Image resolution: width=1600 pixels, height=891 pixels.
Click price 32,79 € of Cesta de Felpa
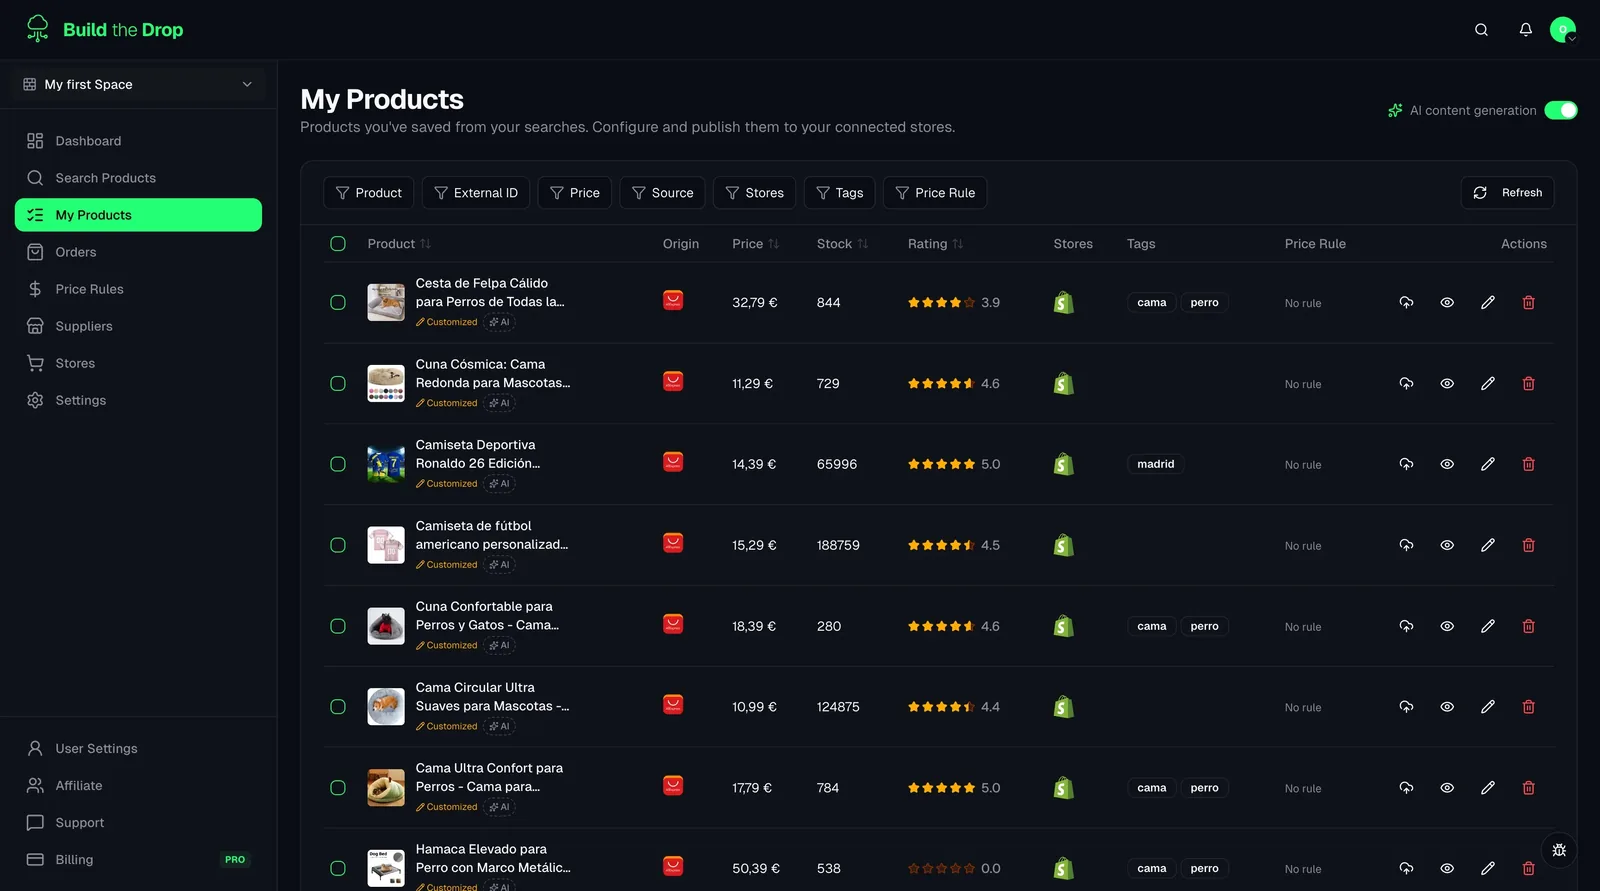tap(755, 302)
